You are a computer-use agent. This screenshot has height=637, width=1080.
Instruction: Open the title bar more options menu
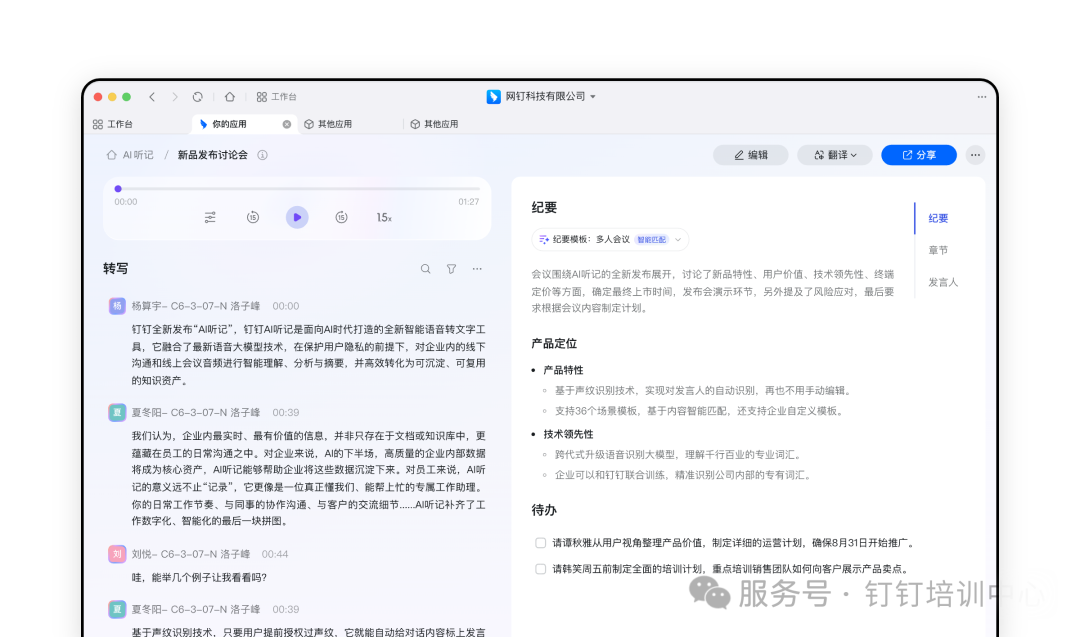click(x=982, y=97)
